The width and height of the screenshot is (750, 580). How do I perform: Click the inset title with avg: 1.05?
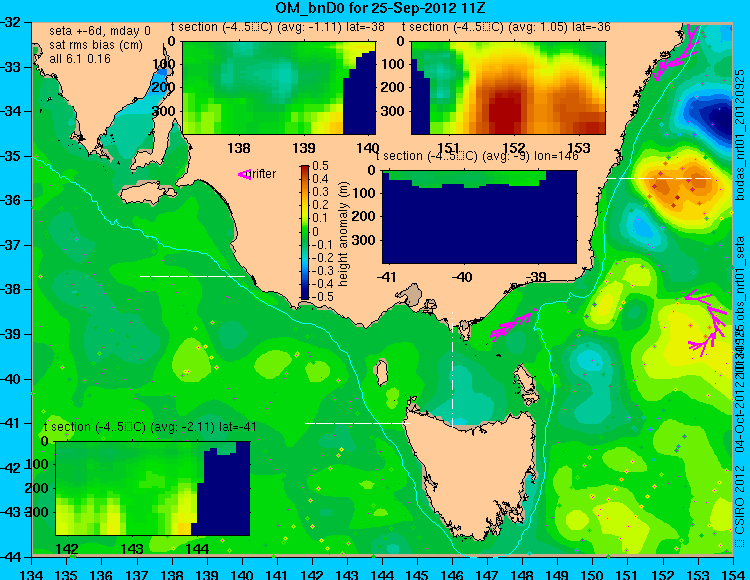[506, 27]
